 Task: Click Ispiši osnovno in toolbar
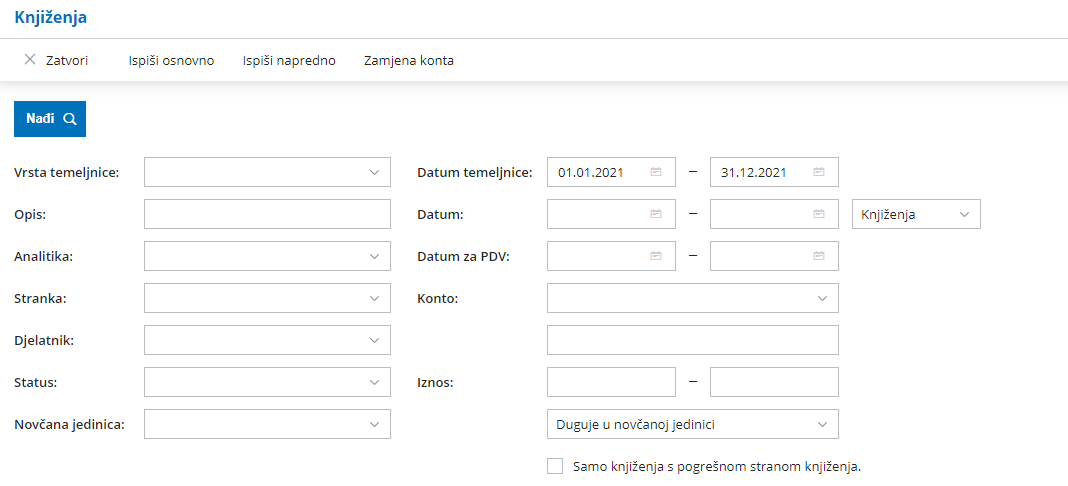pos(172,61)
